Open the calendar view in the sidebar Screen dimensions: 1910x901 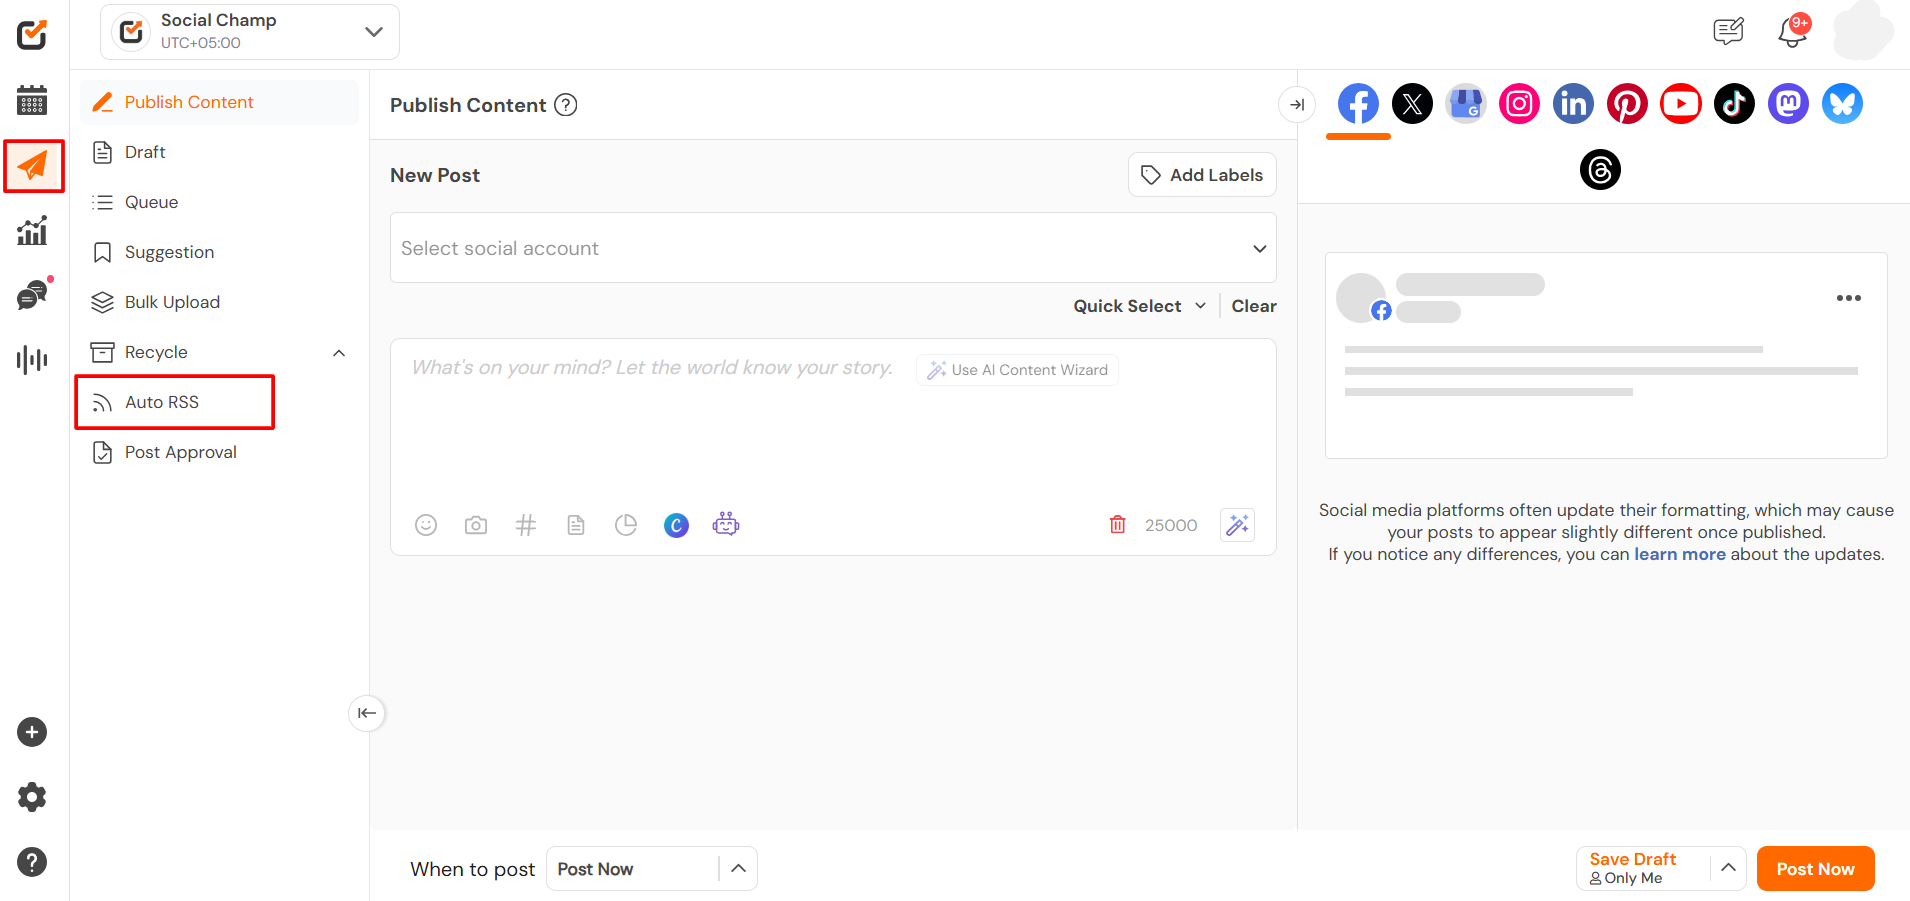point(32,100)
